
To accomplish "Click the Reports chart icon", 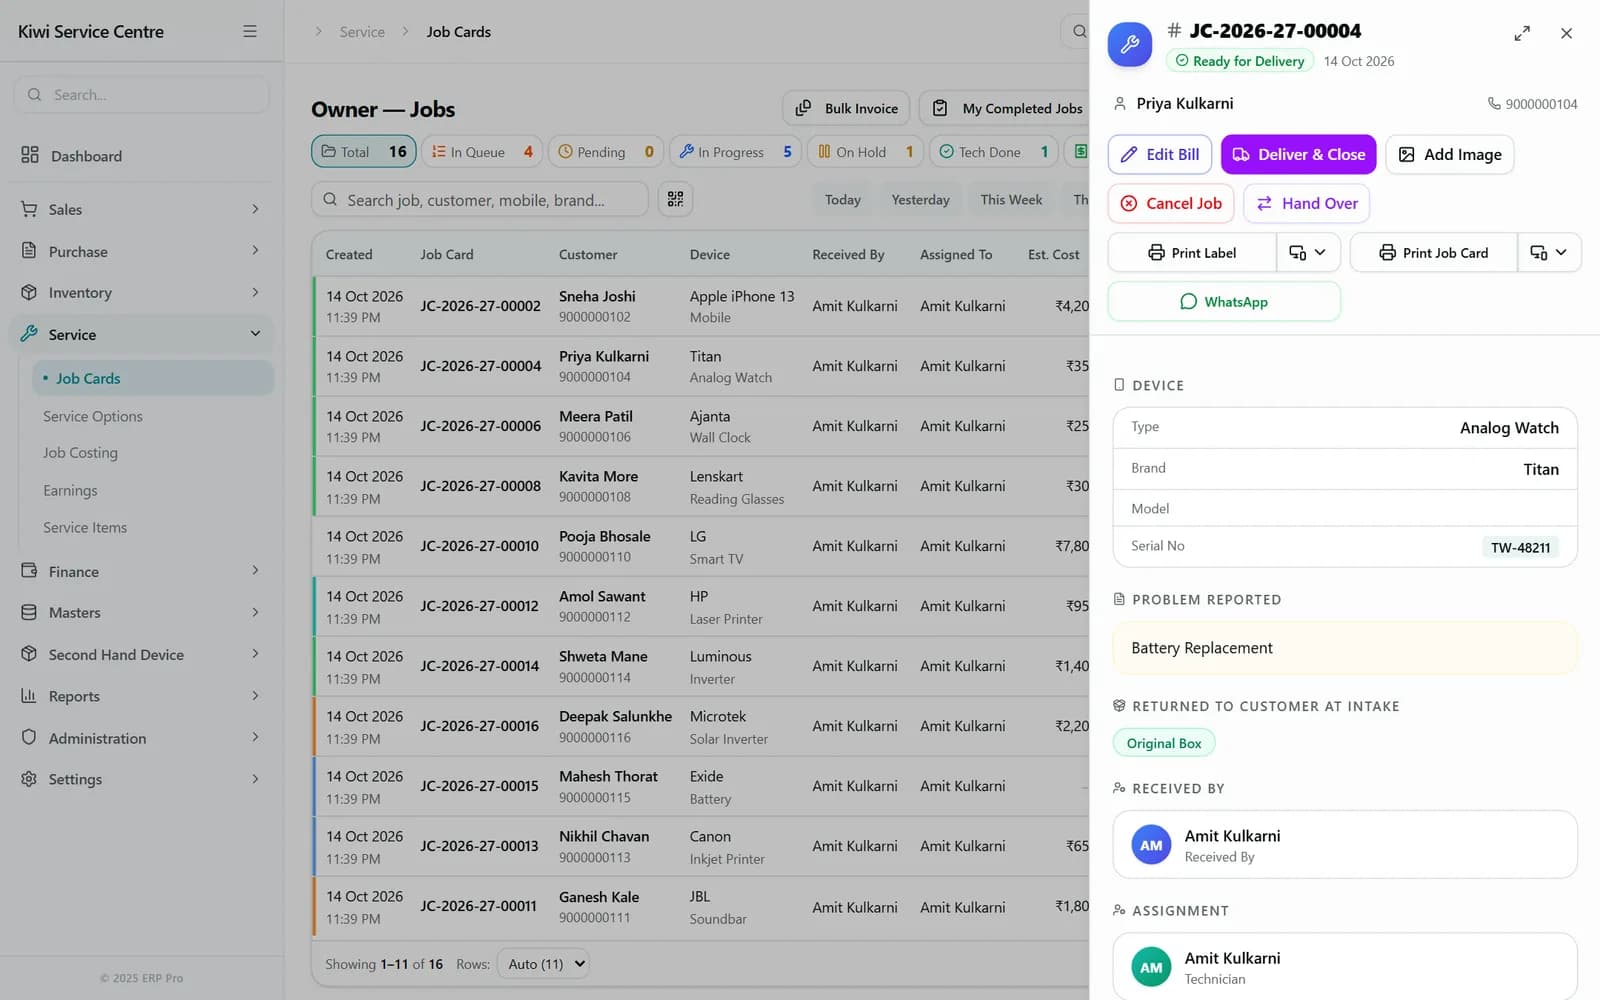I will coord(29,696).
